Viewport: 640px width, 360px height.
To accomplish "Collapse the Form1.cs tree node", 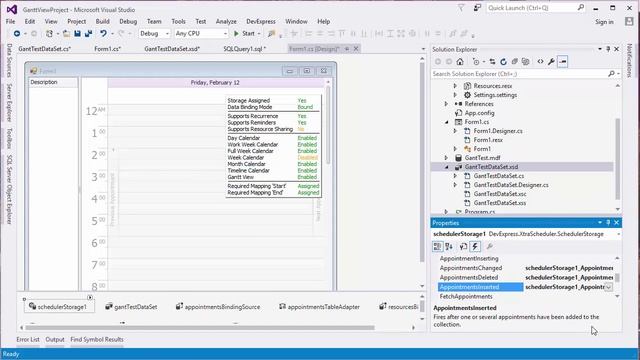I will [447, 122].
